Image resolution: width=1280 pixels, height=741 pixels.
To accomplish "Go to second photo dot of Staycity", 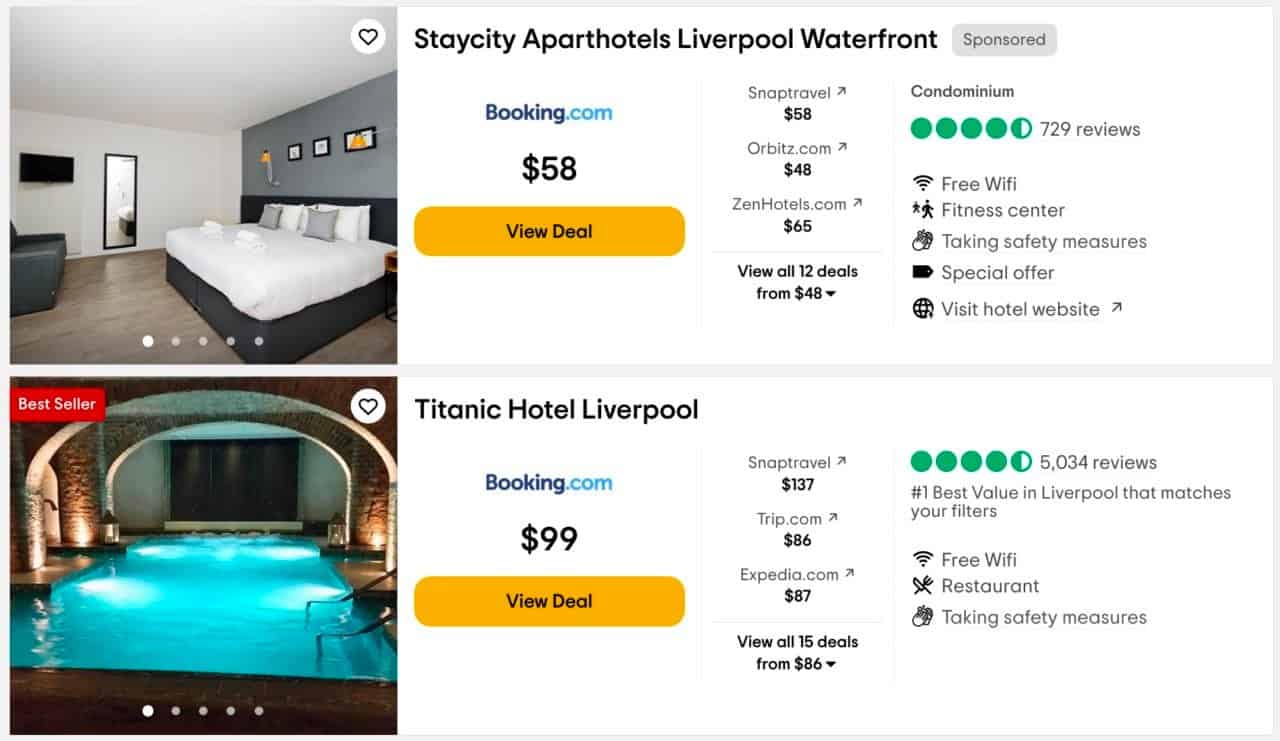I will 176,341.
